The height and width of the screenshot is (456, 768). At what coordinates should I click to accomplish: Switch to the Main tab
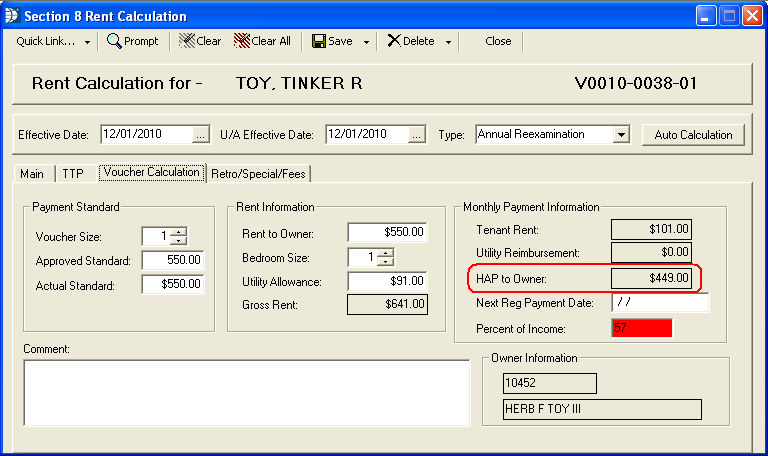(32, 174)
